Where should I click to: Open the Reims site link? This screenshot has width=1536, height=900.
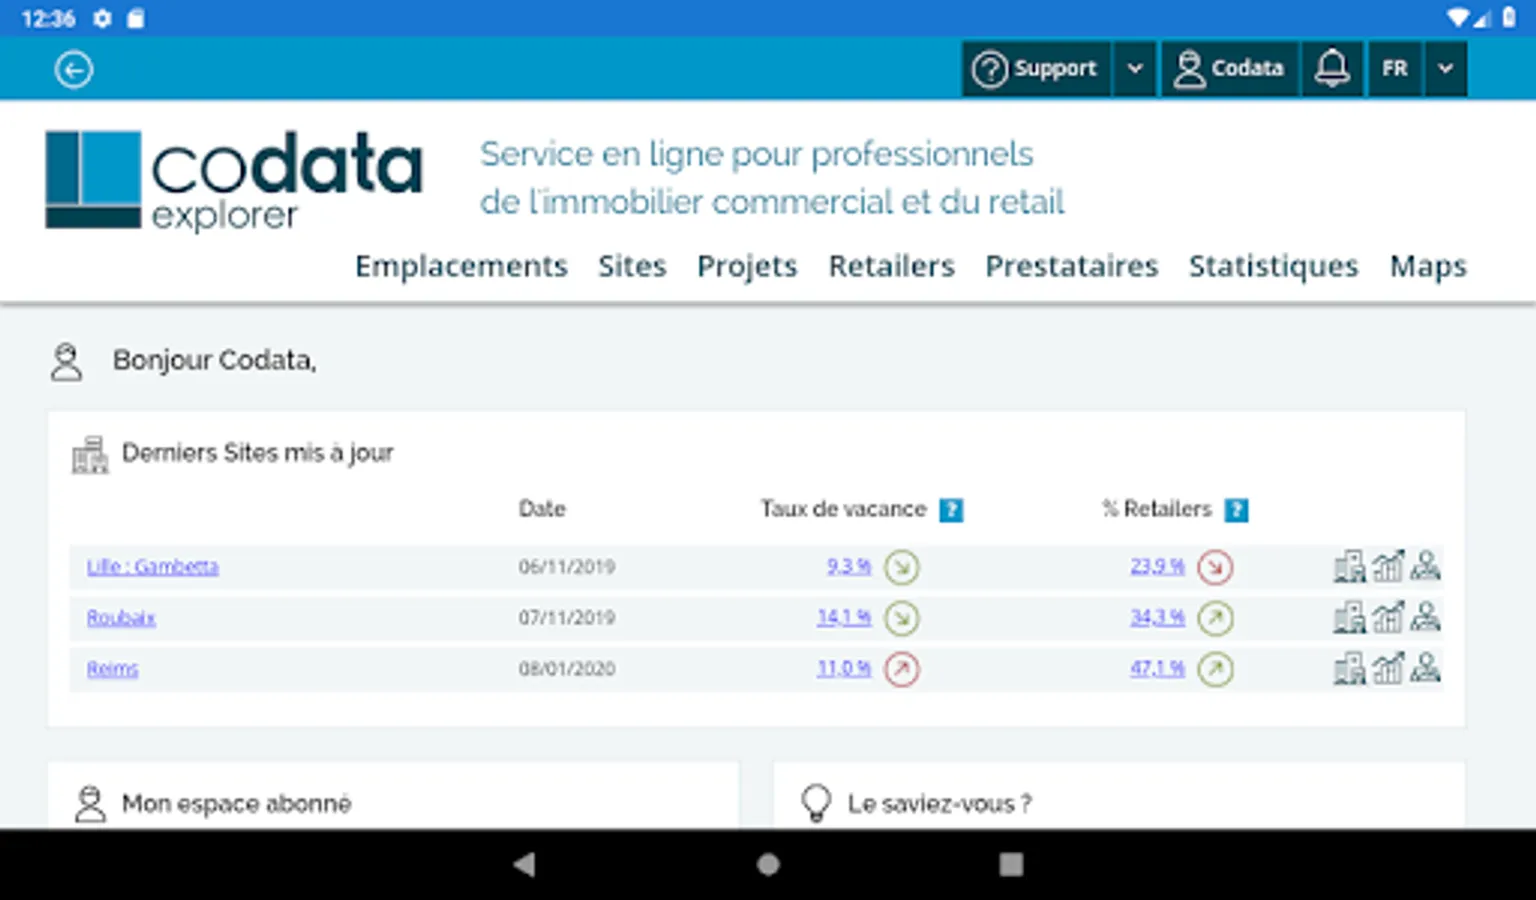point(112,669)
